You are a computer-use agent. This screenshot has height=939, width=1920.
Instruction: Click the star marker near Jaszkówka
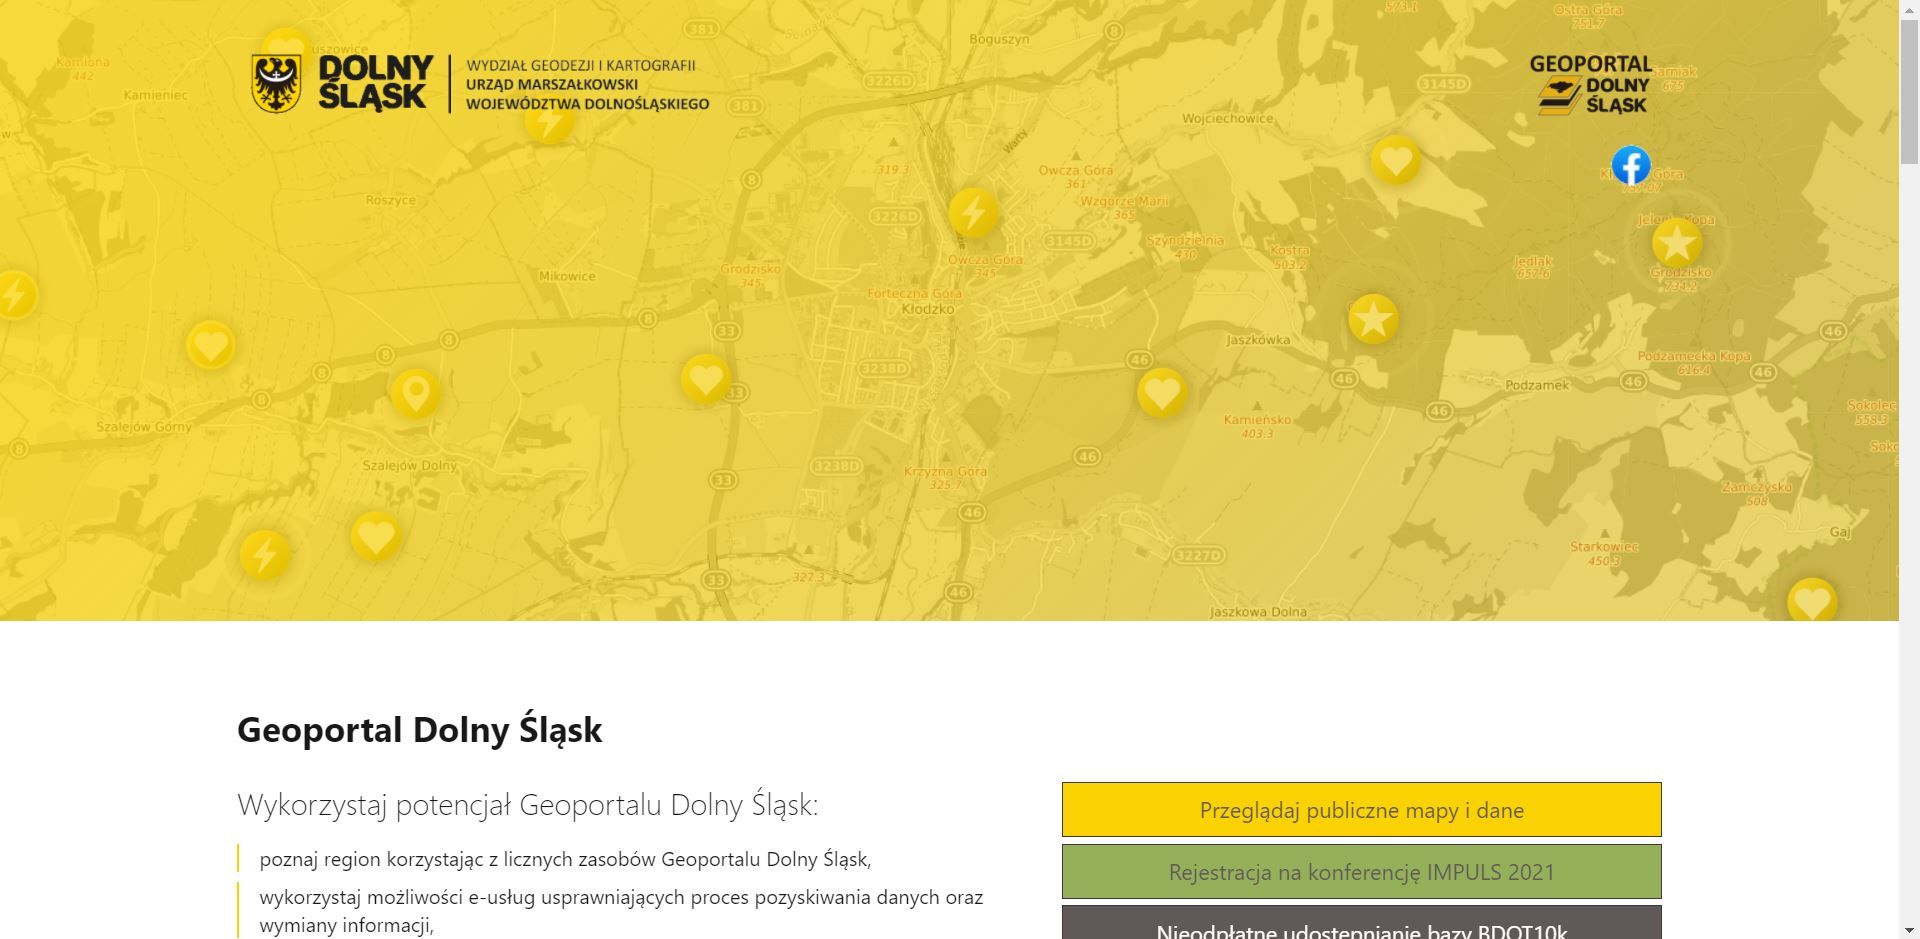1373,320
